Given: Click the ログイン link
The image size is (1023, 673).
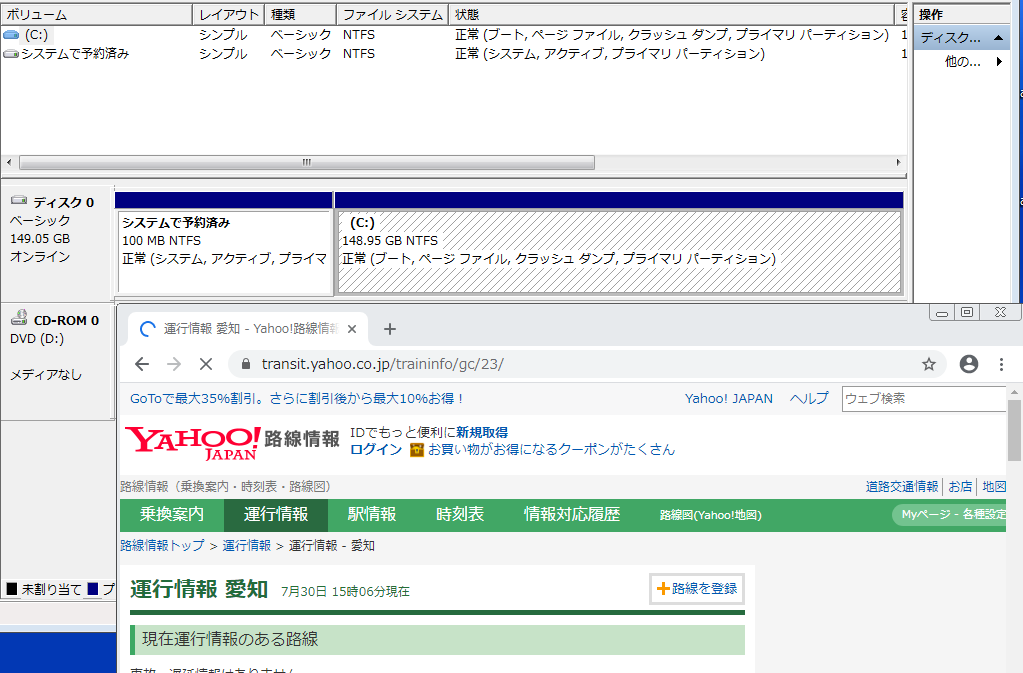Looking at the screenshot, I should [376, 449].
